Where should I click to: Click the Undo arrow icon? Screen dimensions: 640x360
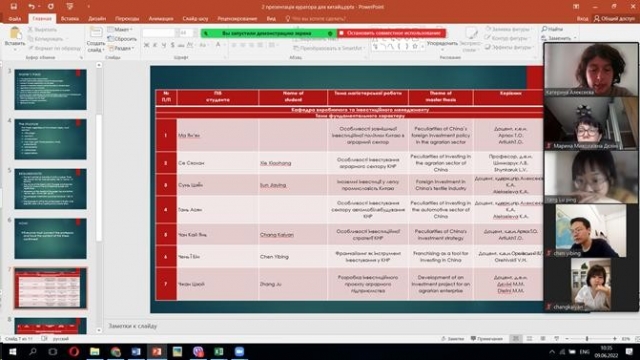coord(31,7)
